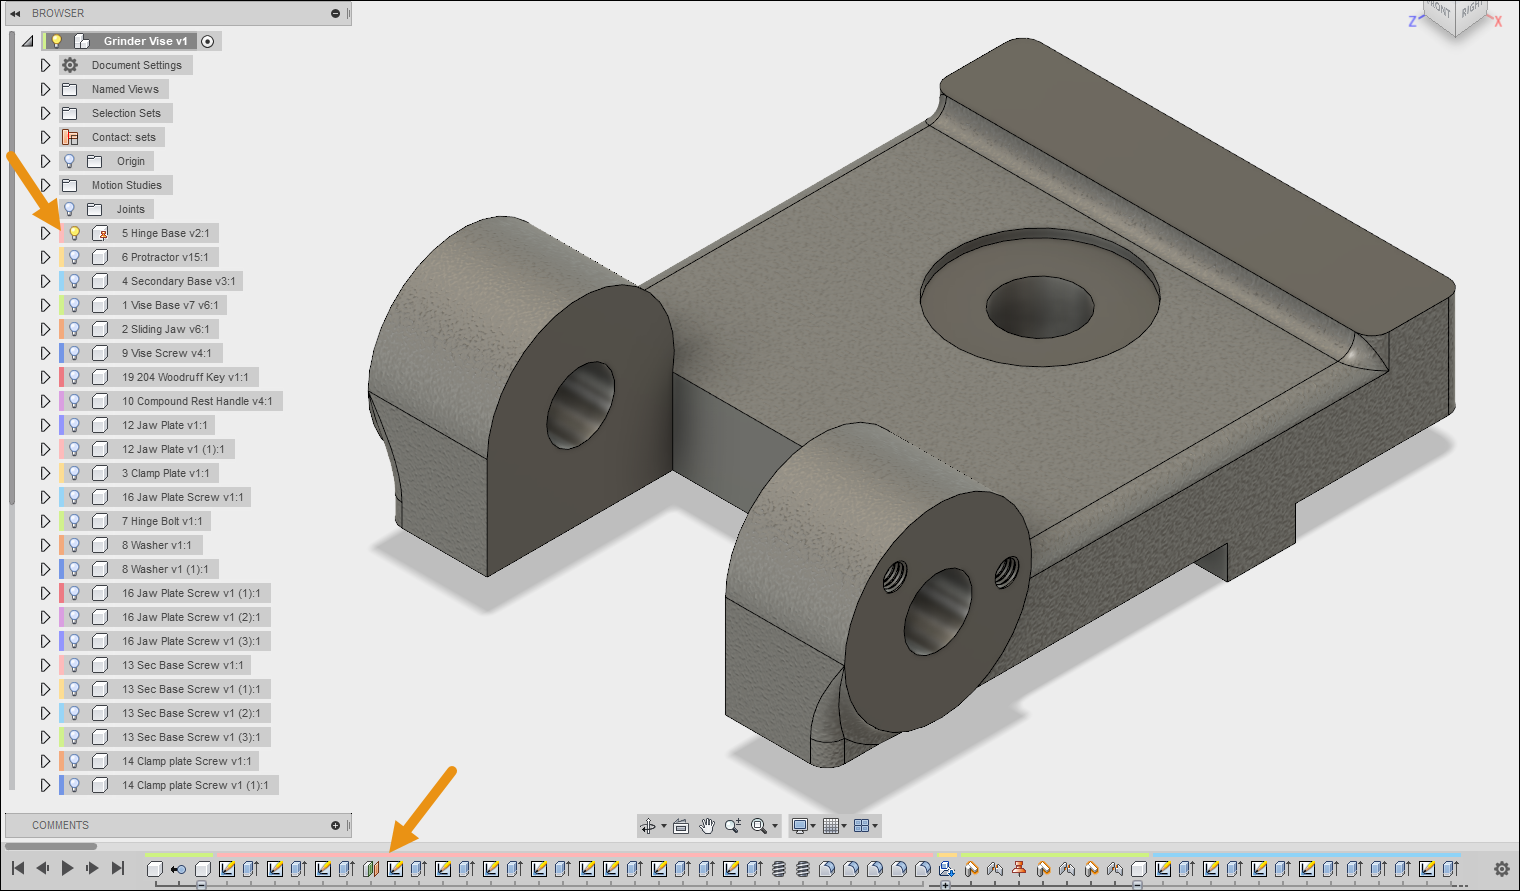
Task: Expand the Named Views folder
Action: 45,89
